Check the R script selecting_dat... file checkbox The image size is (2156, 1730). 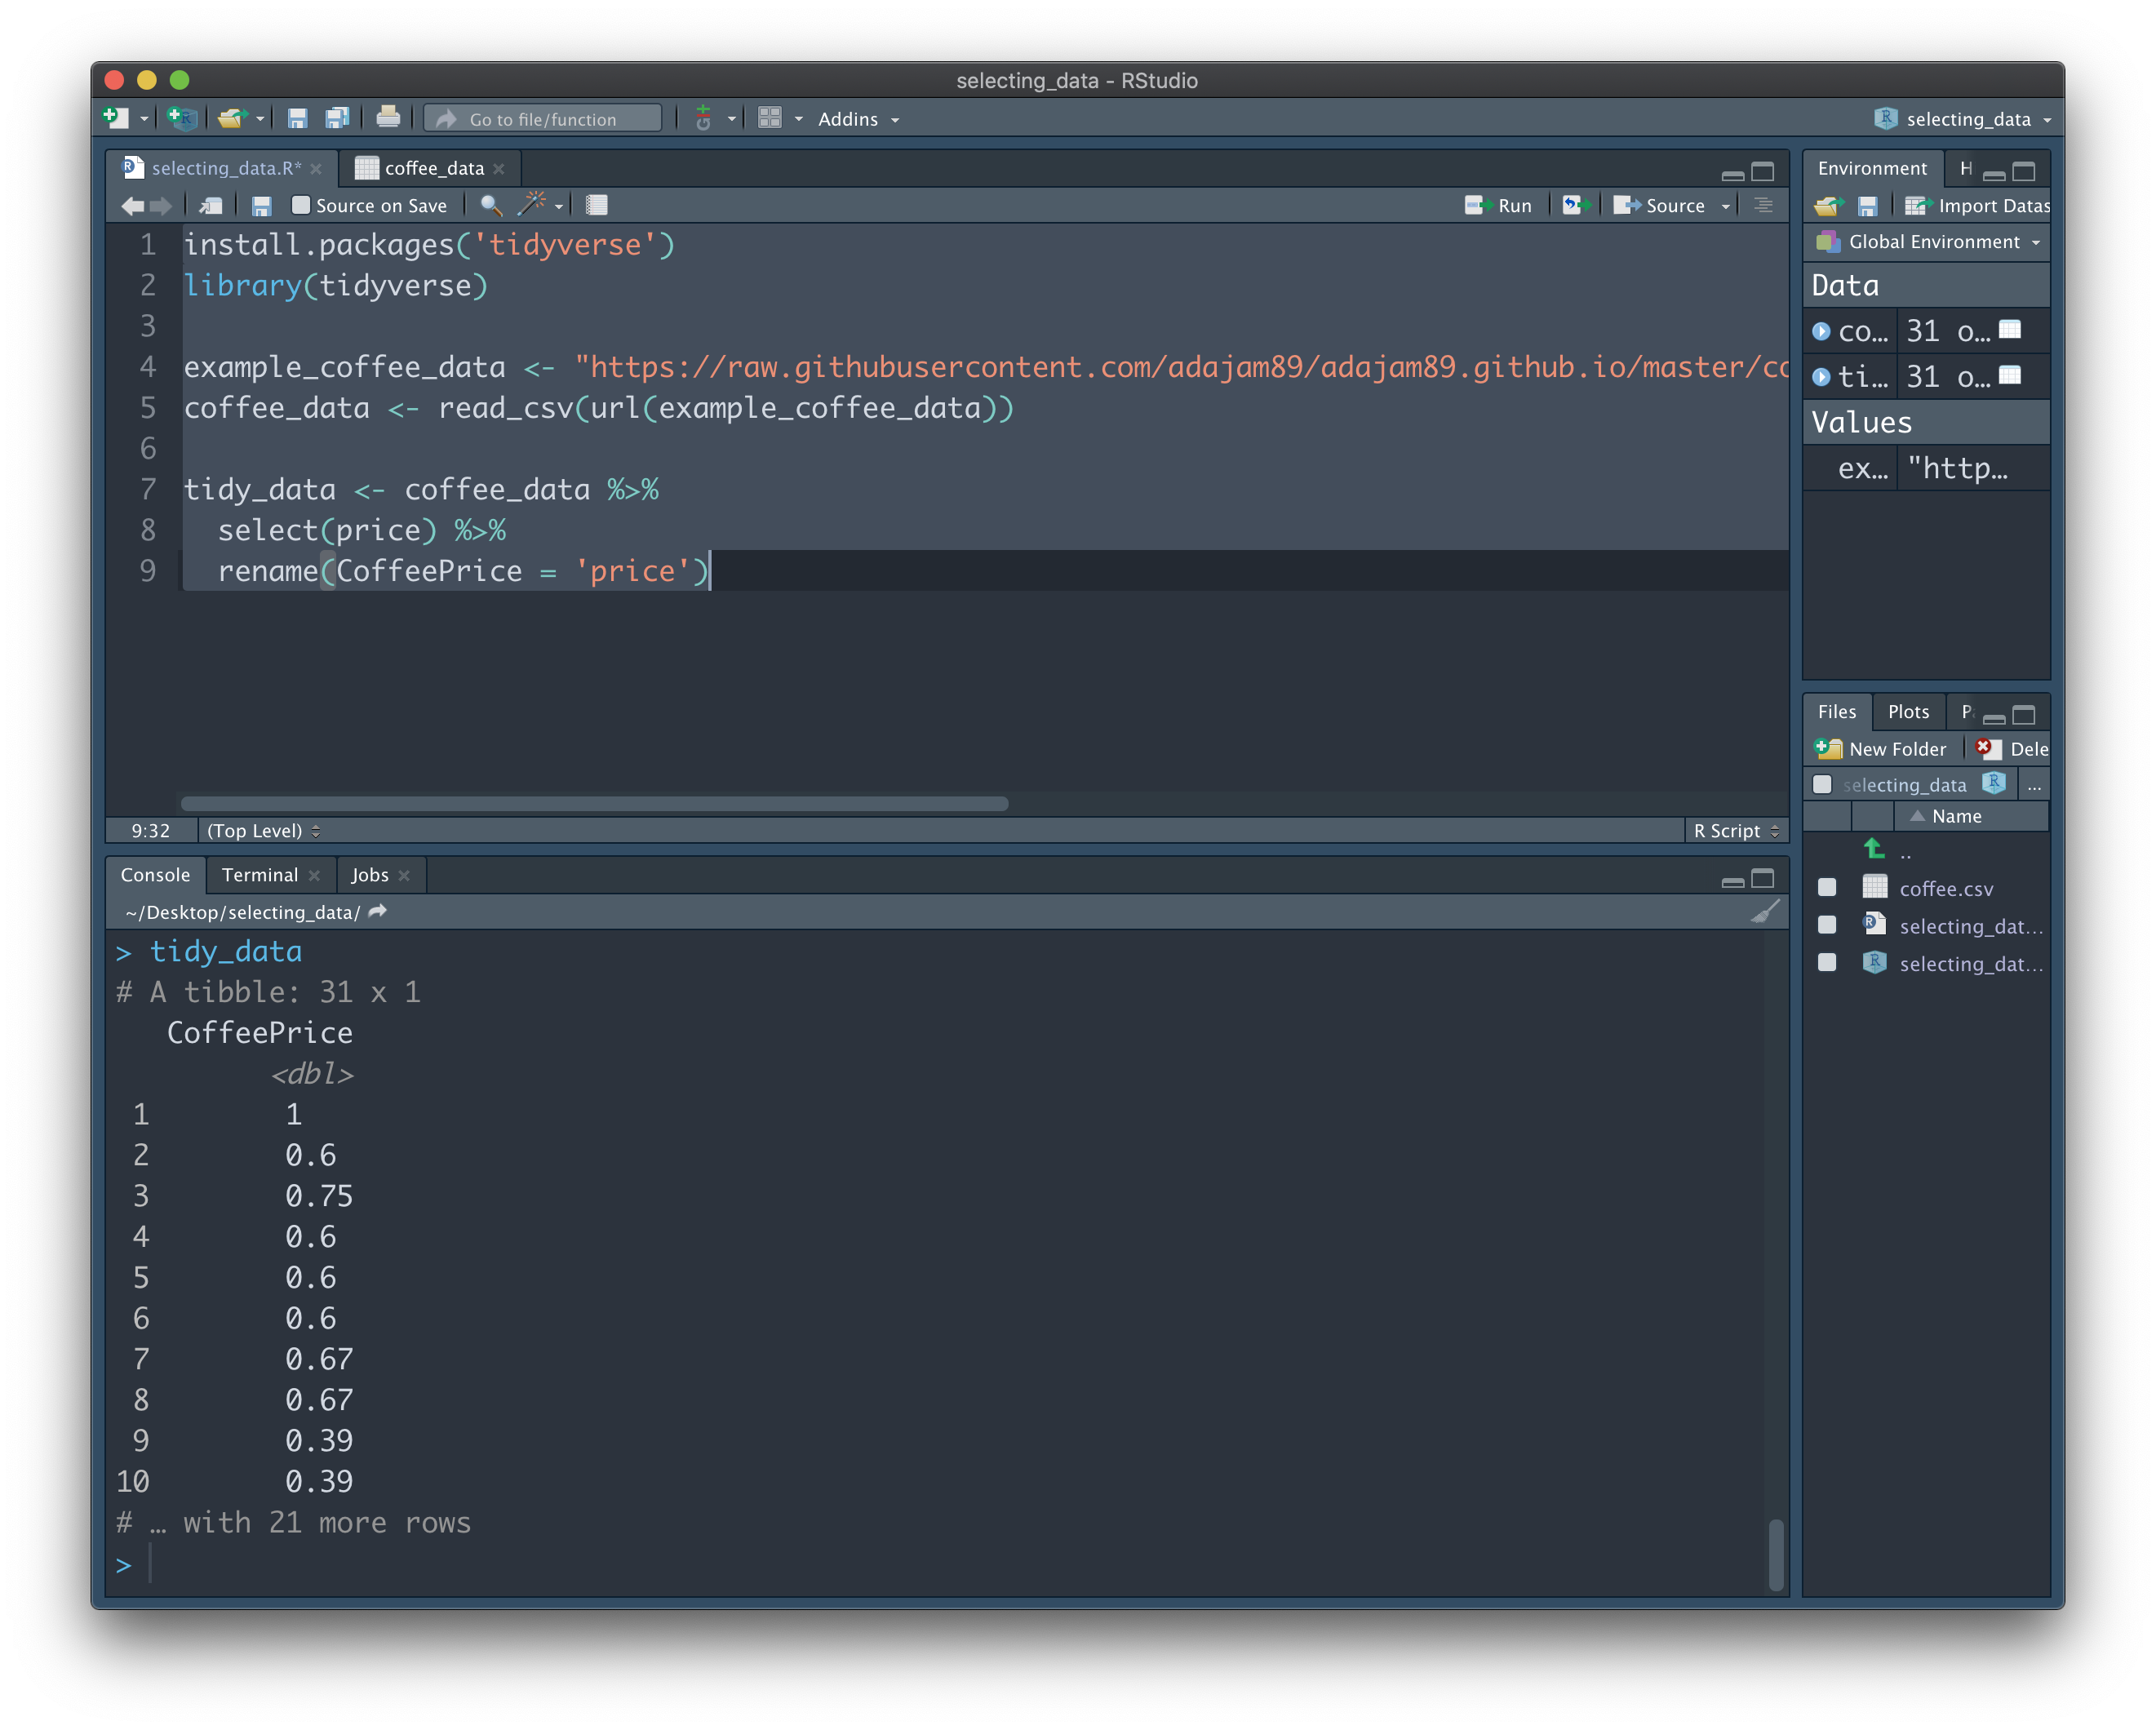(1827, 925)
